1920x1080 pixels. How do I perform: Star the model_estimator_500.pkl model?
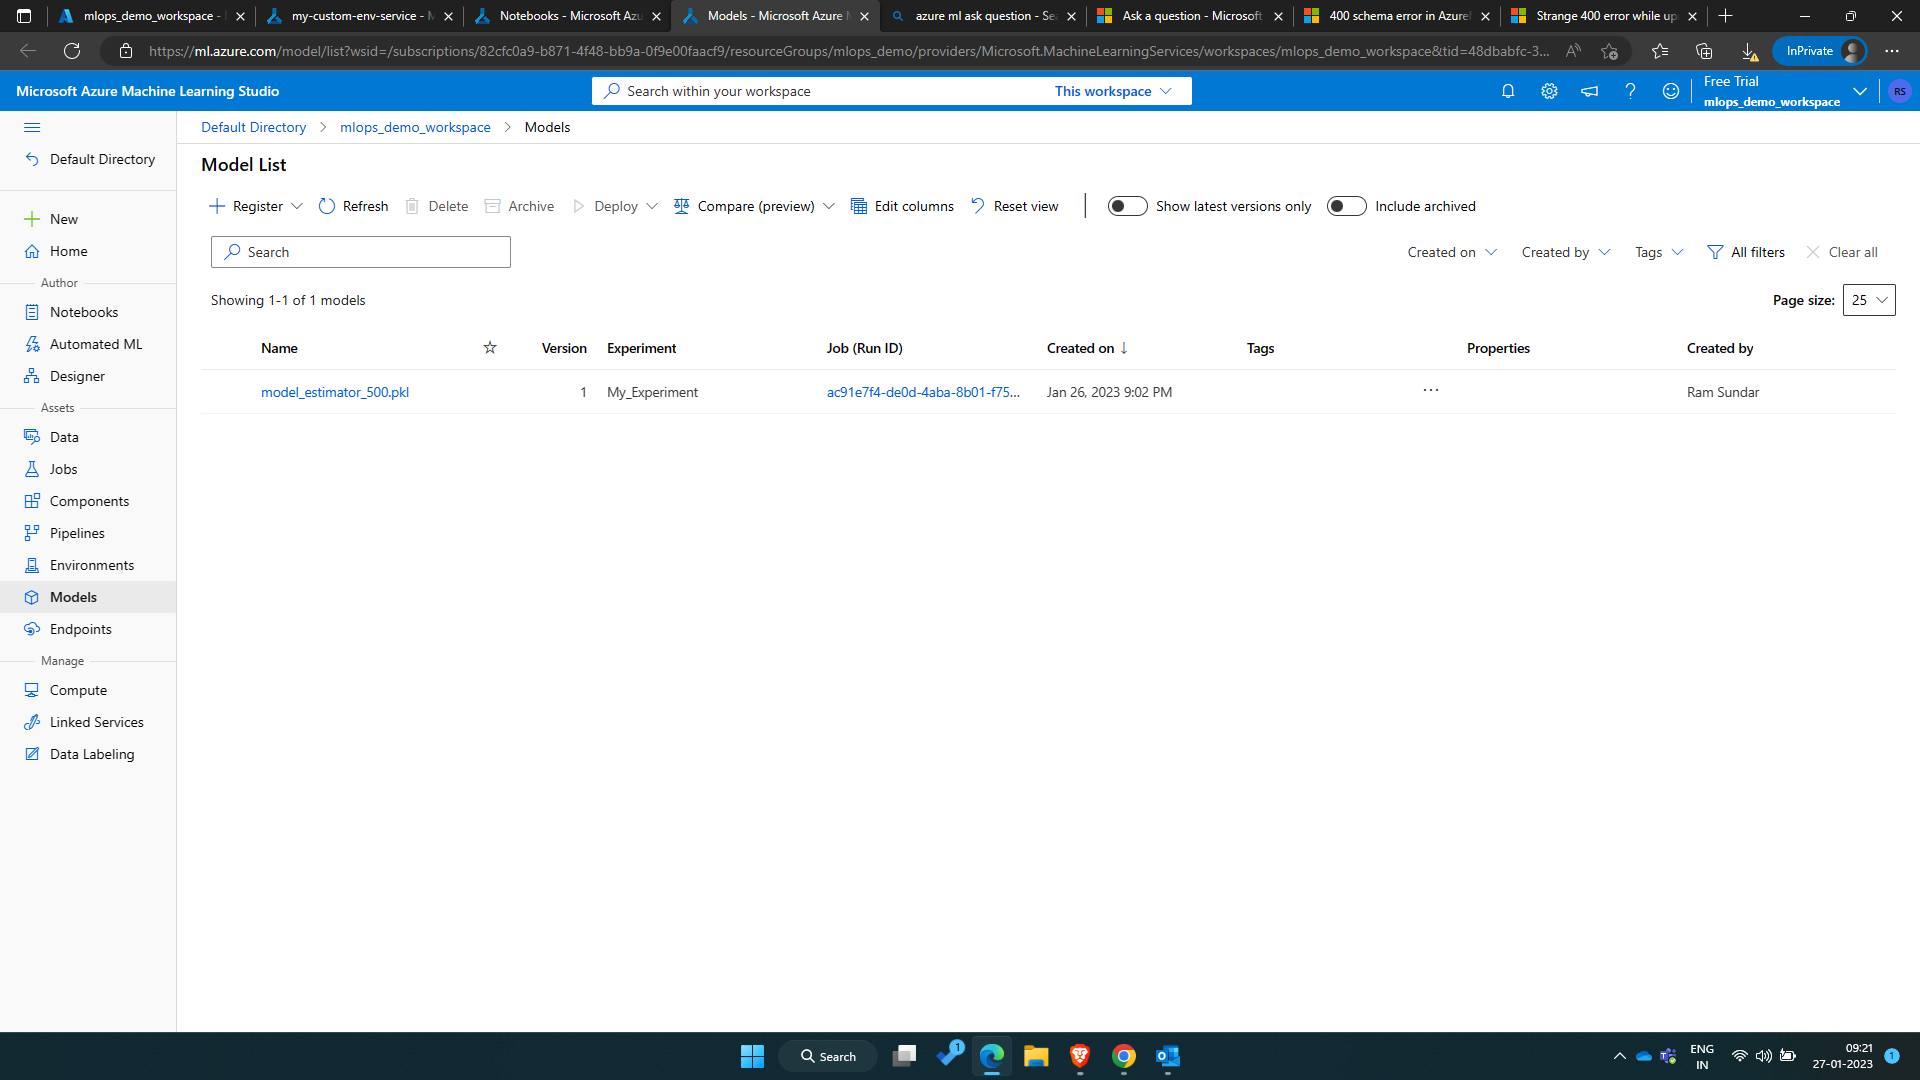490,391
